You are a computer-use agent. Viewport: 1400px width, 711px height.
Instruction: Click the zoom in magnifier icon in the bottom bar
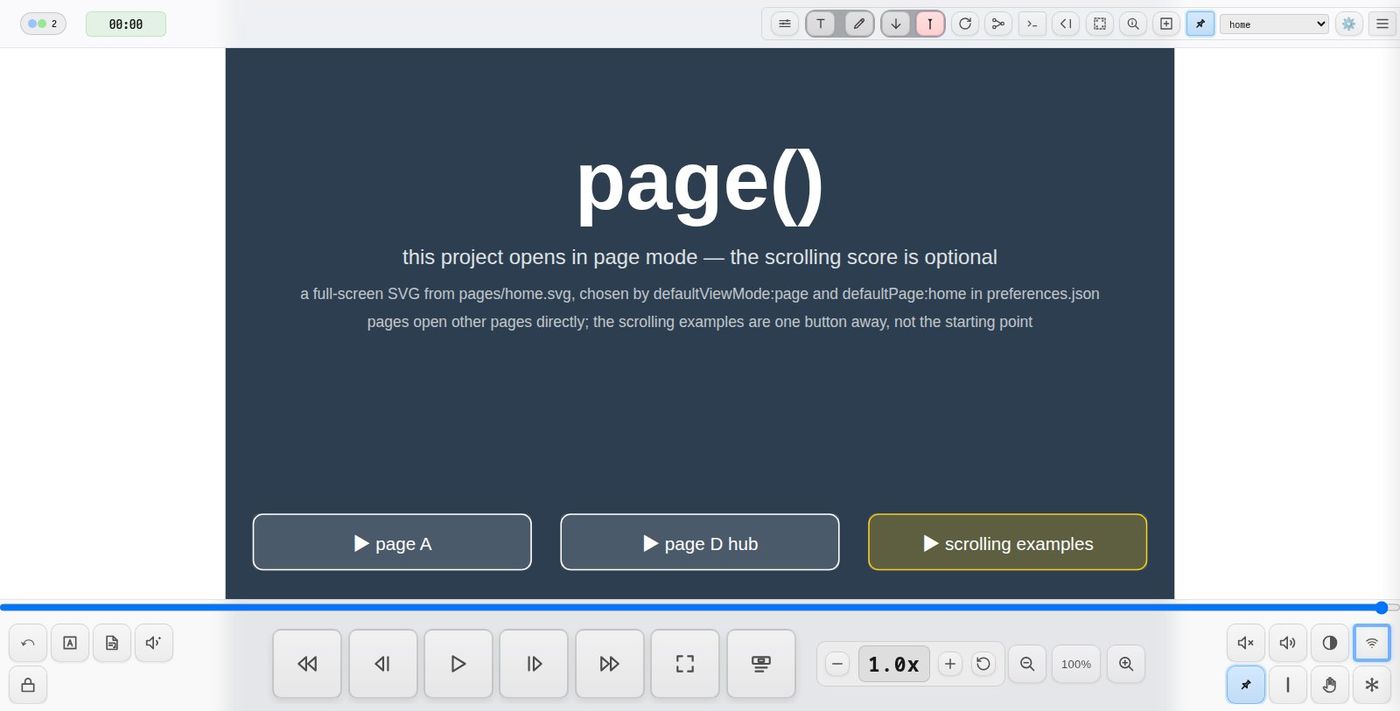[x=1126, y=664]
